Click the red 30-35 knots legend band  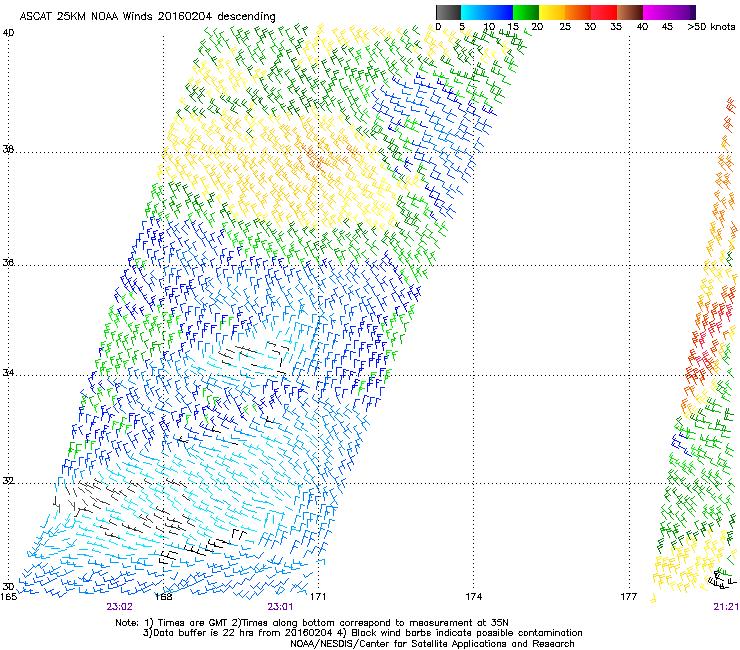[604, 12]
